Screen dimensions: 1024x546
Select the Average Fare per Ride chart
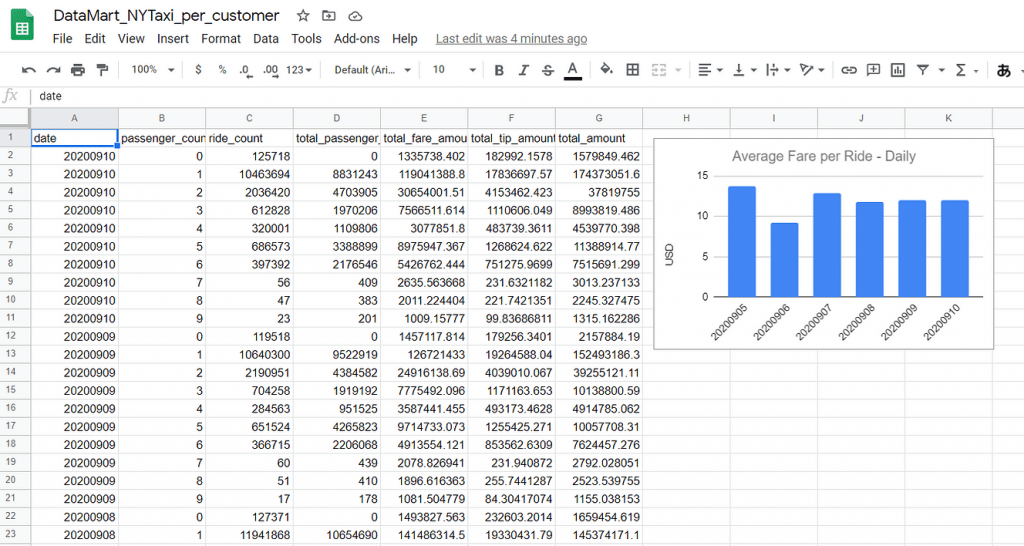click(x=824, y=244)
